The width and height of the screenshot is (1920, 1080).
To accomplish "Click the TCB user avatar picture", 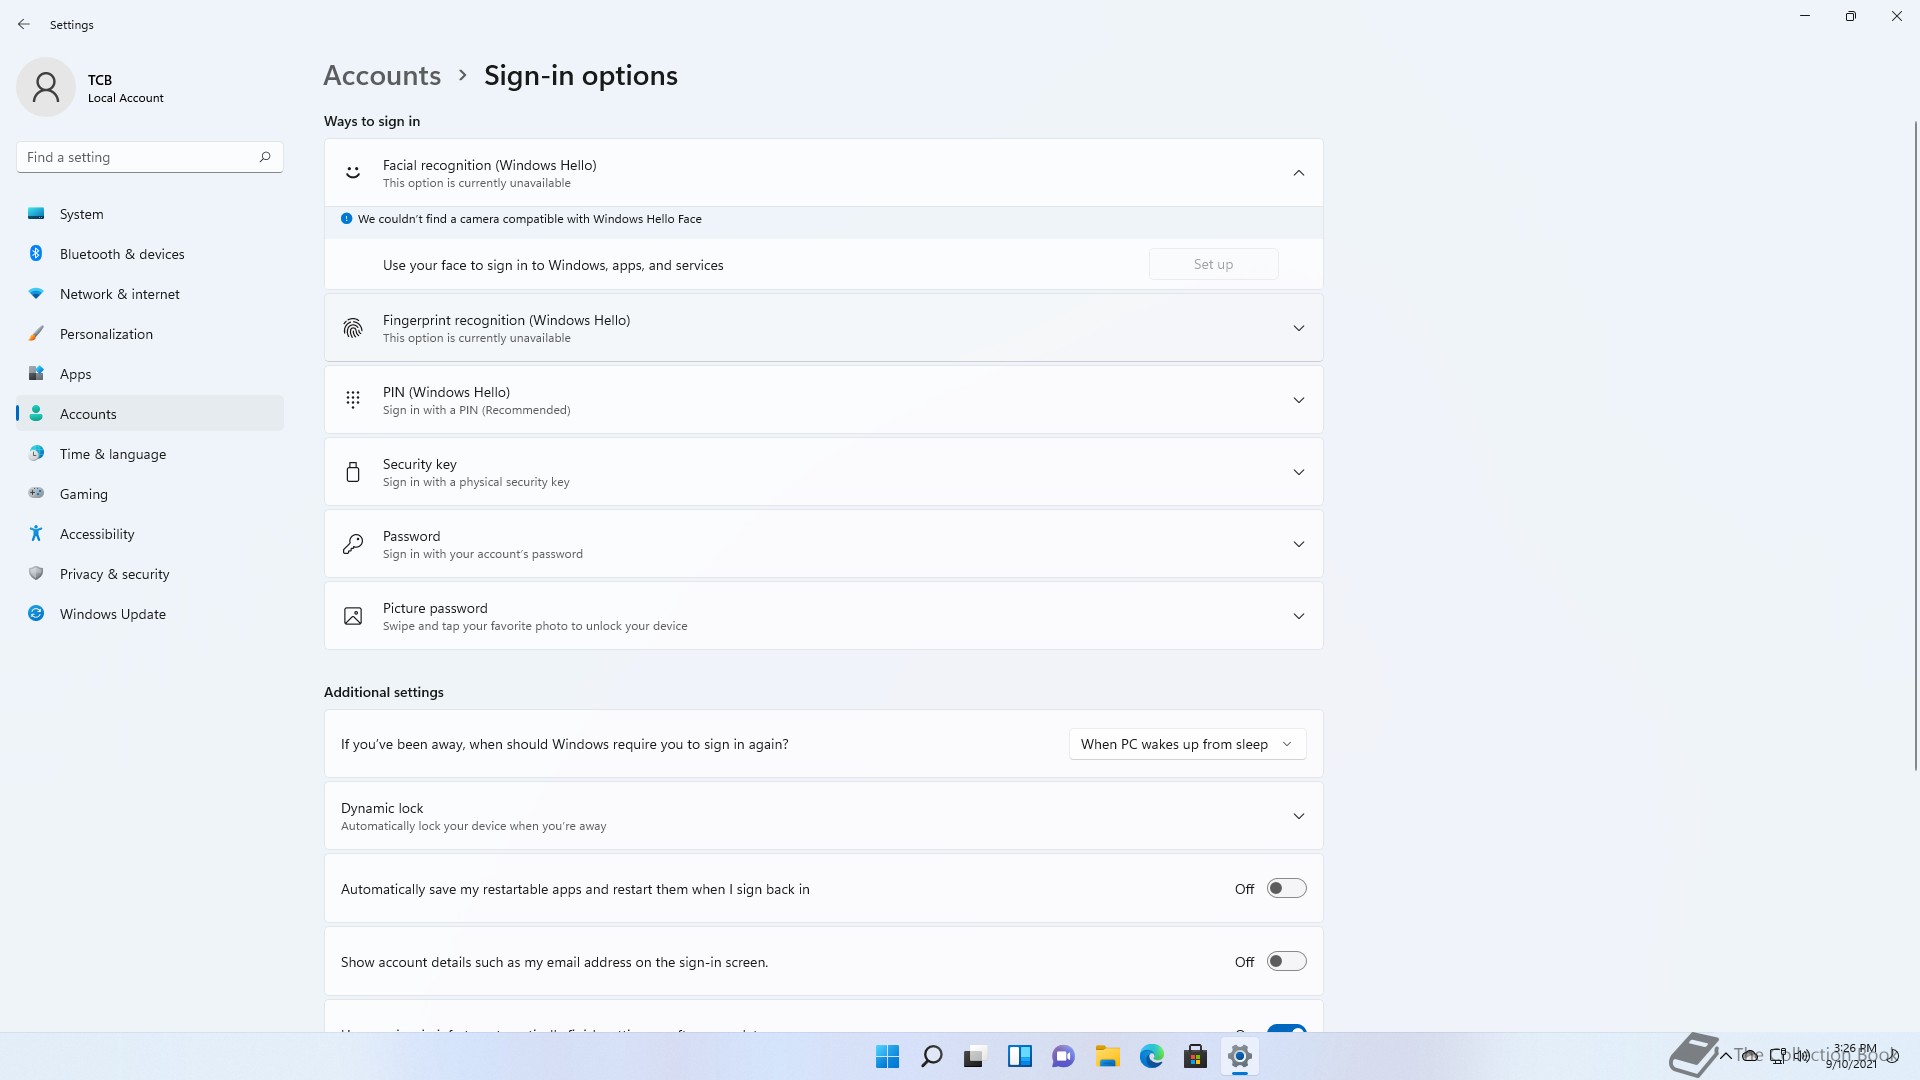I will [x=46, y=87].
